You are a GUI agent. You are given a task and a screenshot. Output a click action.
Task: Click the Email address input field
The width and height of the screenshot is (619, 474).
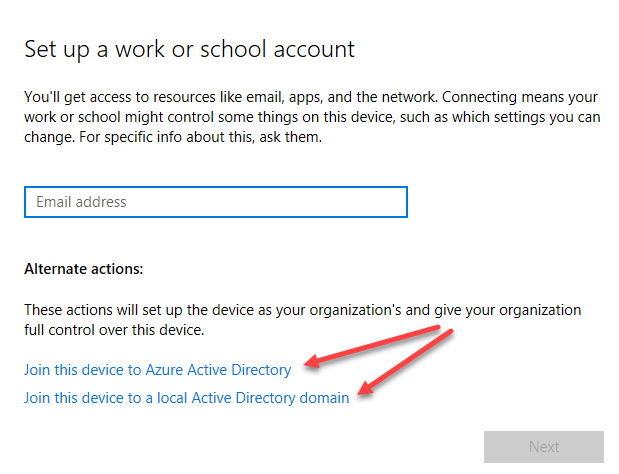tap(215, 202)
